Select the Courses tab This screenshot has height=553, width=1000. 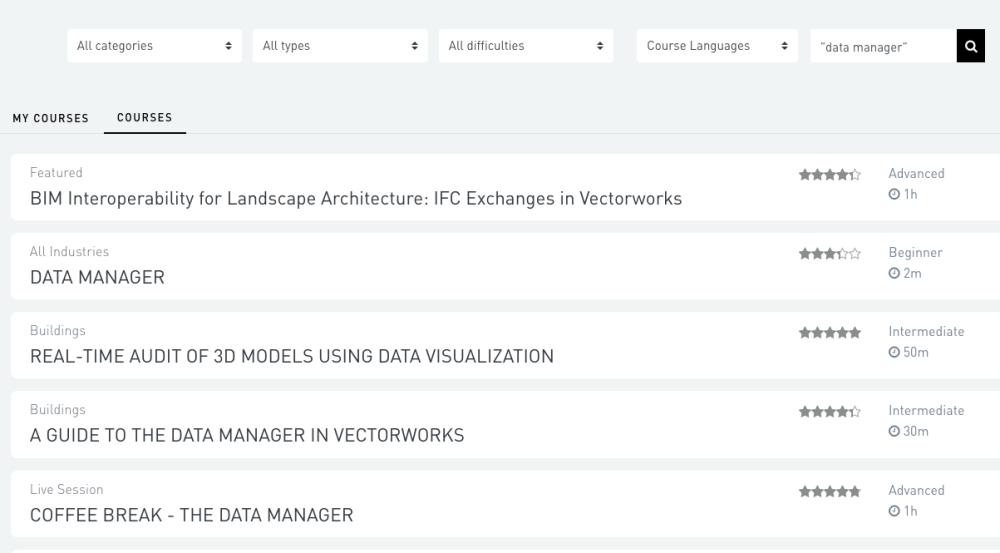pyautogui.click(x=144, y=118)
